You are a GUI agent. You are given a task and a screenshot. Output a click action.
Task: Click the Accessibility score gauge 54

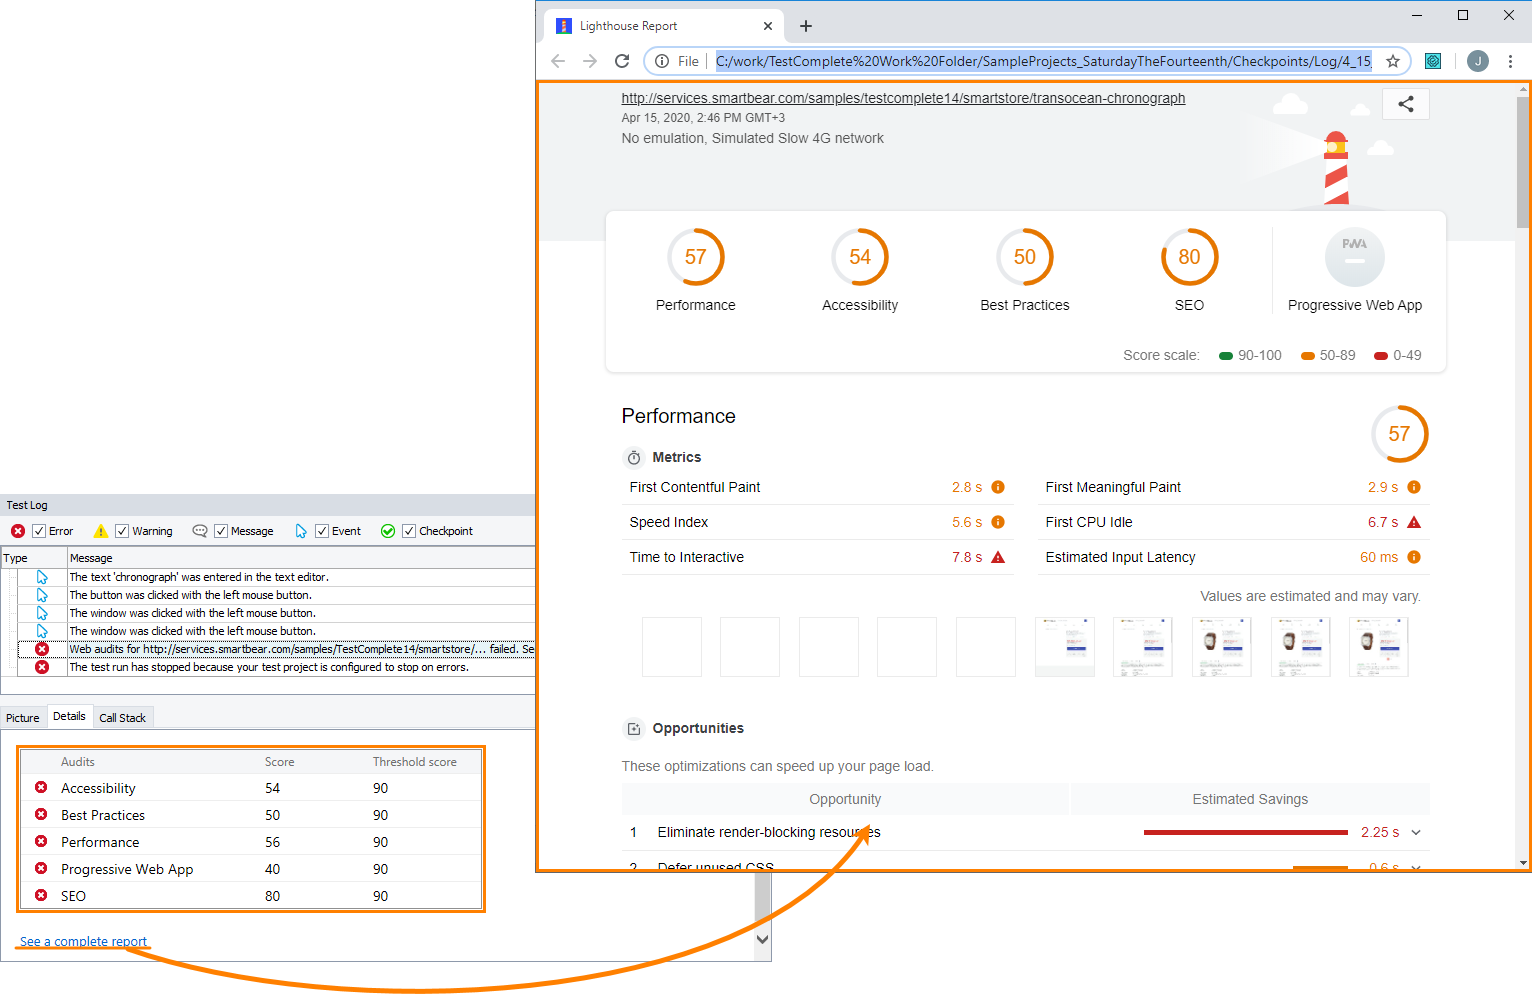click(x=860, y=257)
